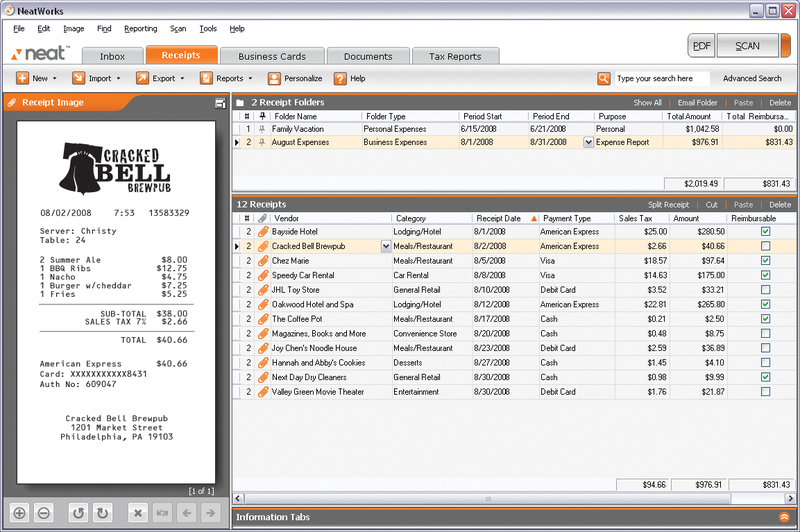Uncheck Reimbursable for Bayside Hotel
Screen dimensions: 800x532
tap(765, 231)
